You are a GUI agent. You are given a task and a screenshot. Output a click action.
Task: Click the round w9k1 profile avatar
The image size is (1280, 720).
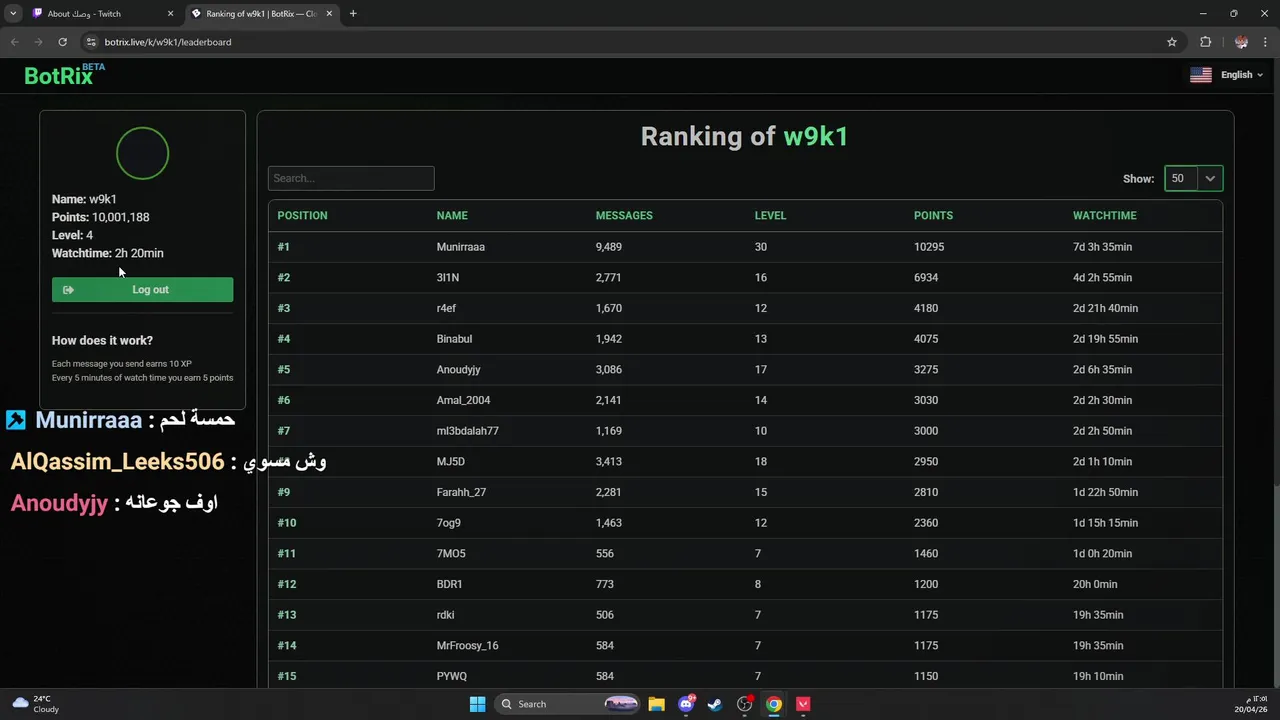coord(142,153)
